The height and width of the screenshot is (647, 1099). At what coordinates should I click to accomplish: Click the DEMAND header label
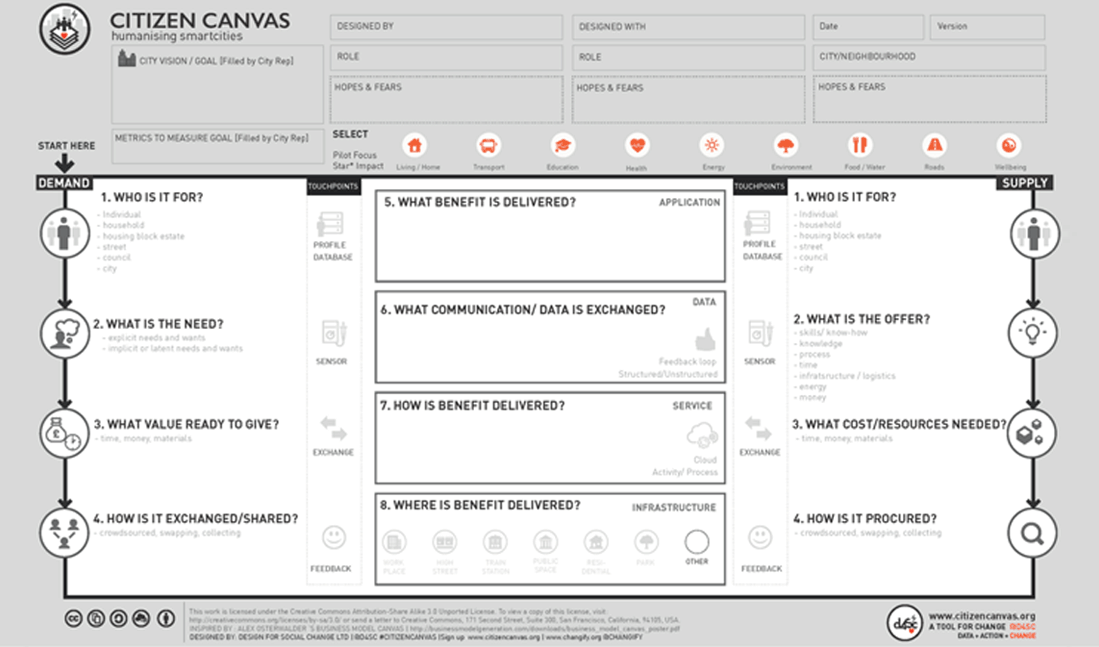pos(65,184)
